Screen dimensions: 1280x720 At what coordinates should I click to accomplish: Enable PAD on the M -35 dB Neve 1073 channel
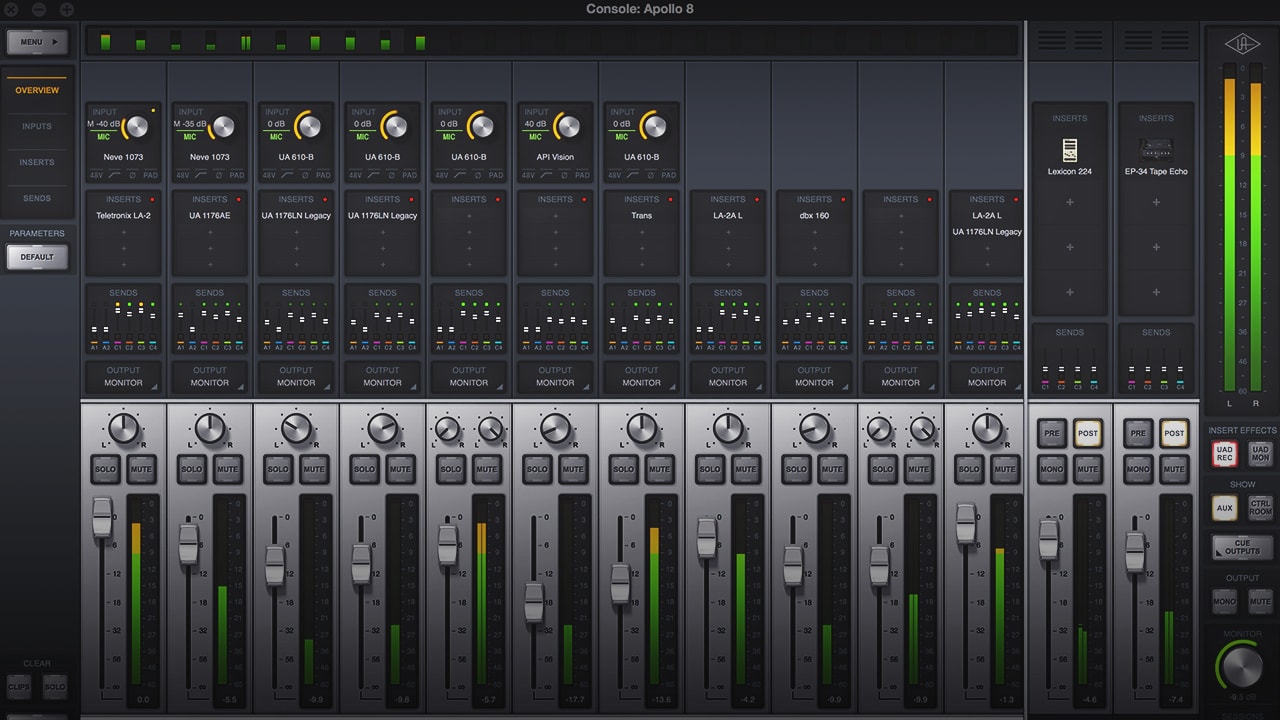click(x=236, y=175)
